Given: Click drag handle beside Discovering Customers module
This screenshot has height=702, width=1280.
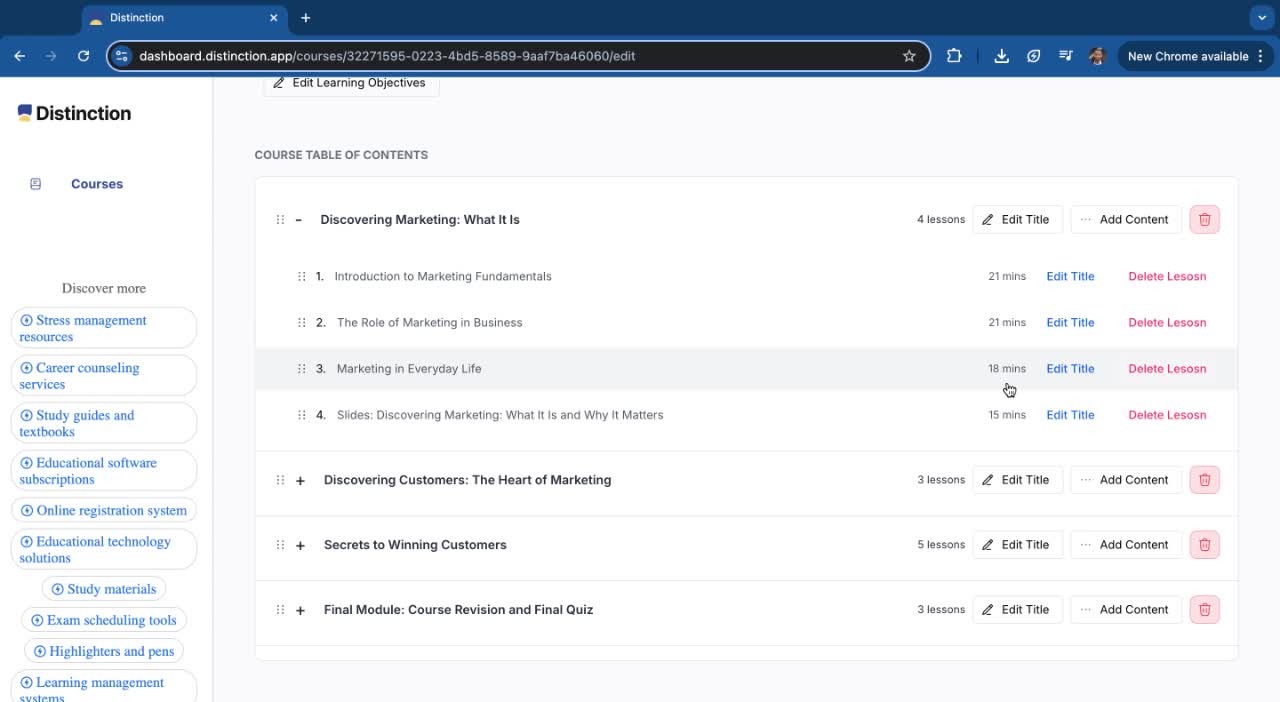Looking at the screenshot, I should (280, 480).
